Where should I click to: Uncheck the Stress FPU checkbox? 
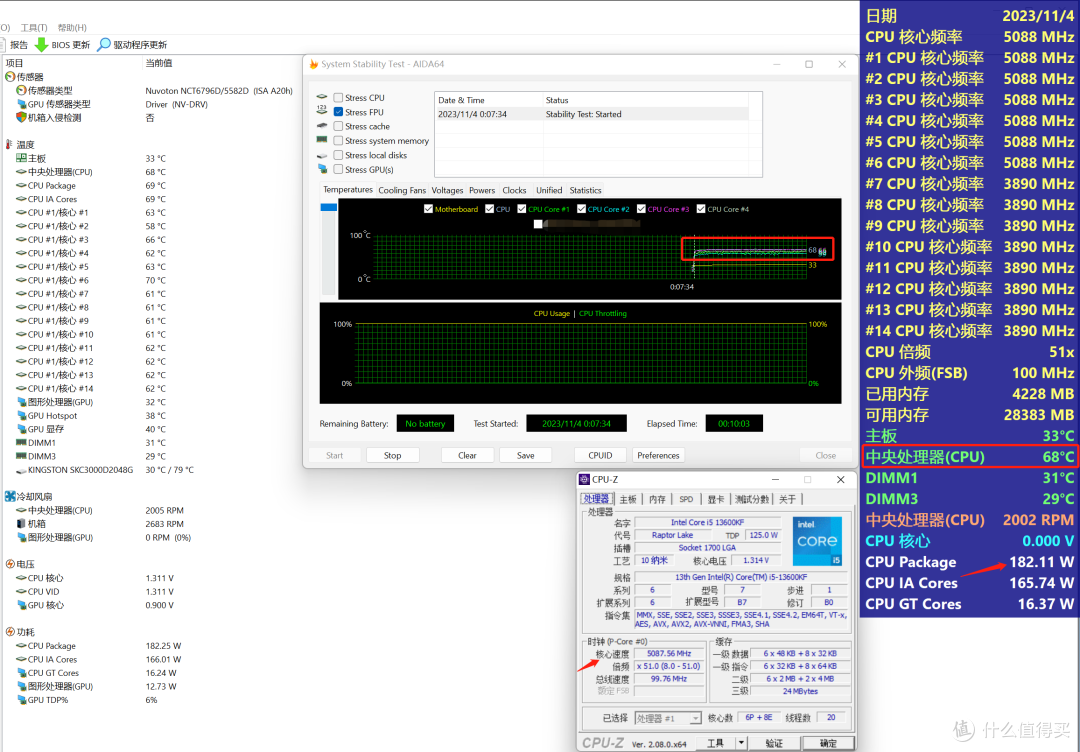click(338, 112)
